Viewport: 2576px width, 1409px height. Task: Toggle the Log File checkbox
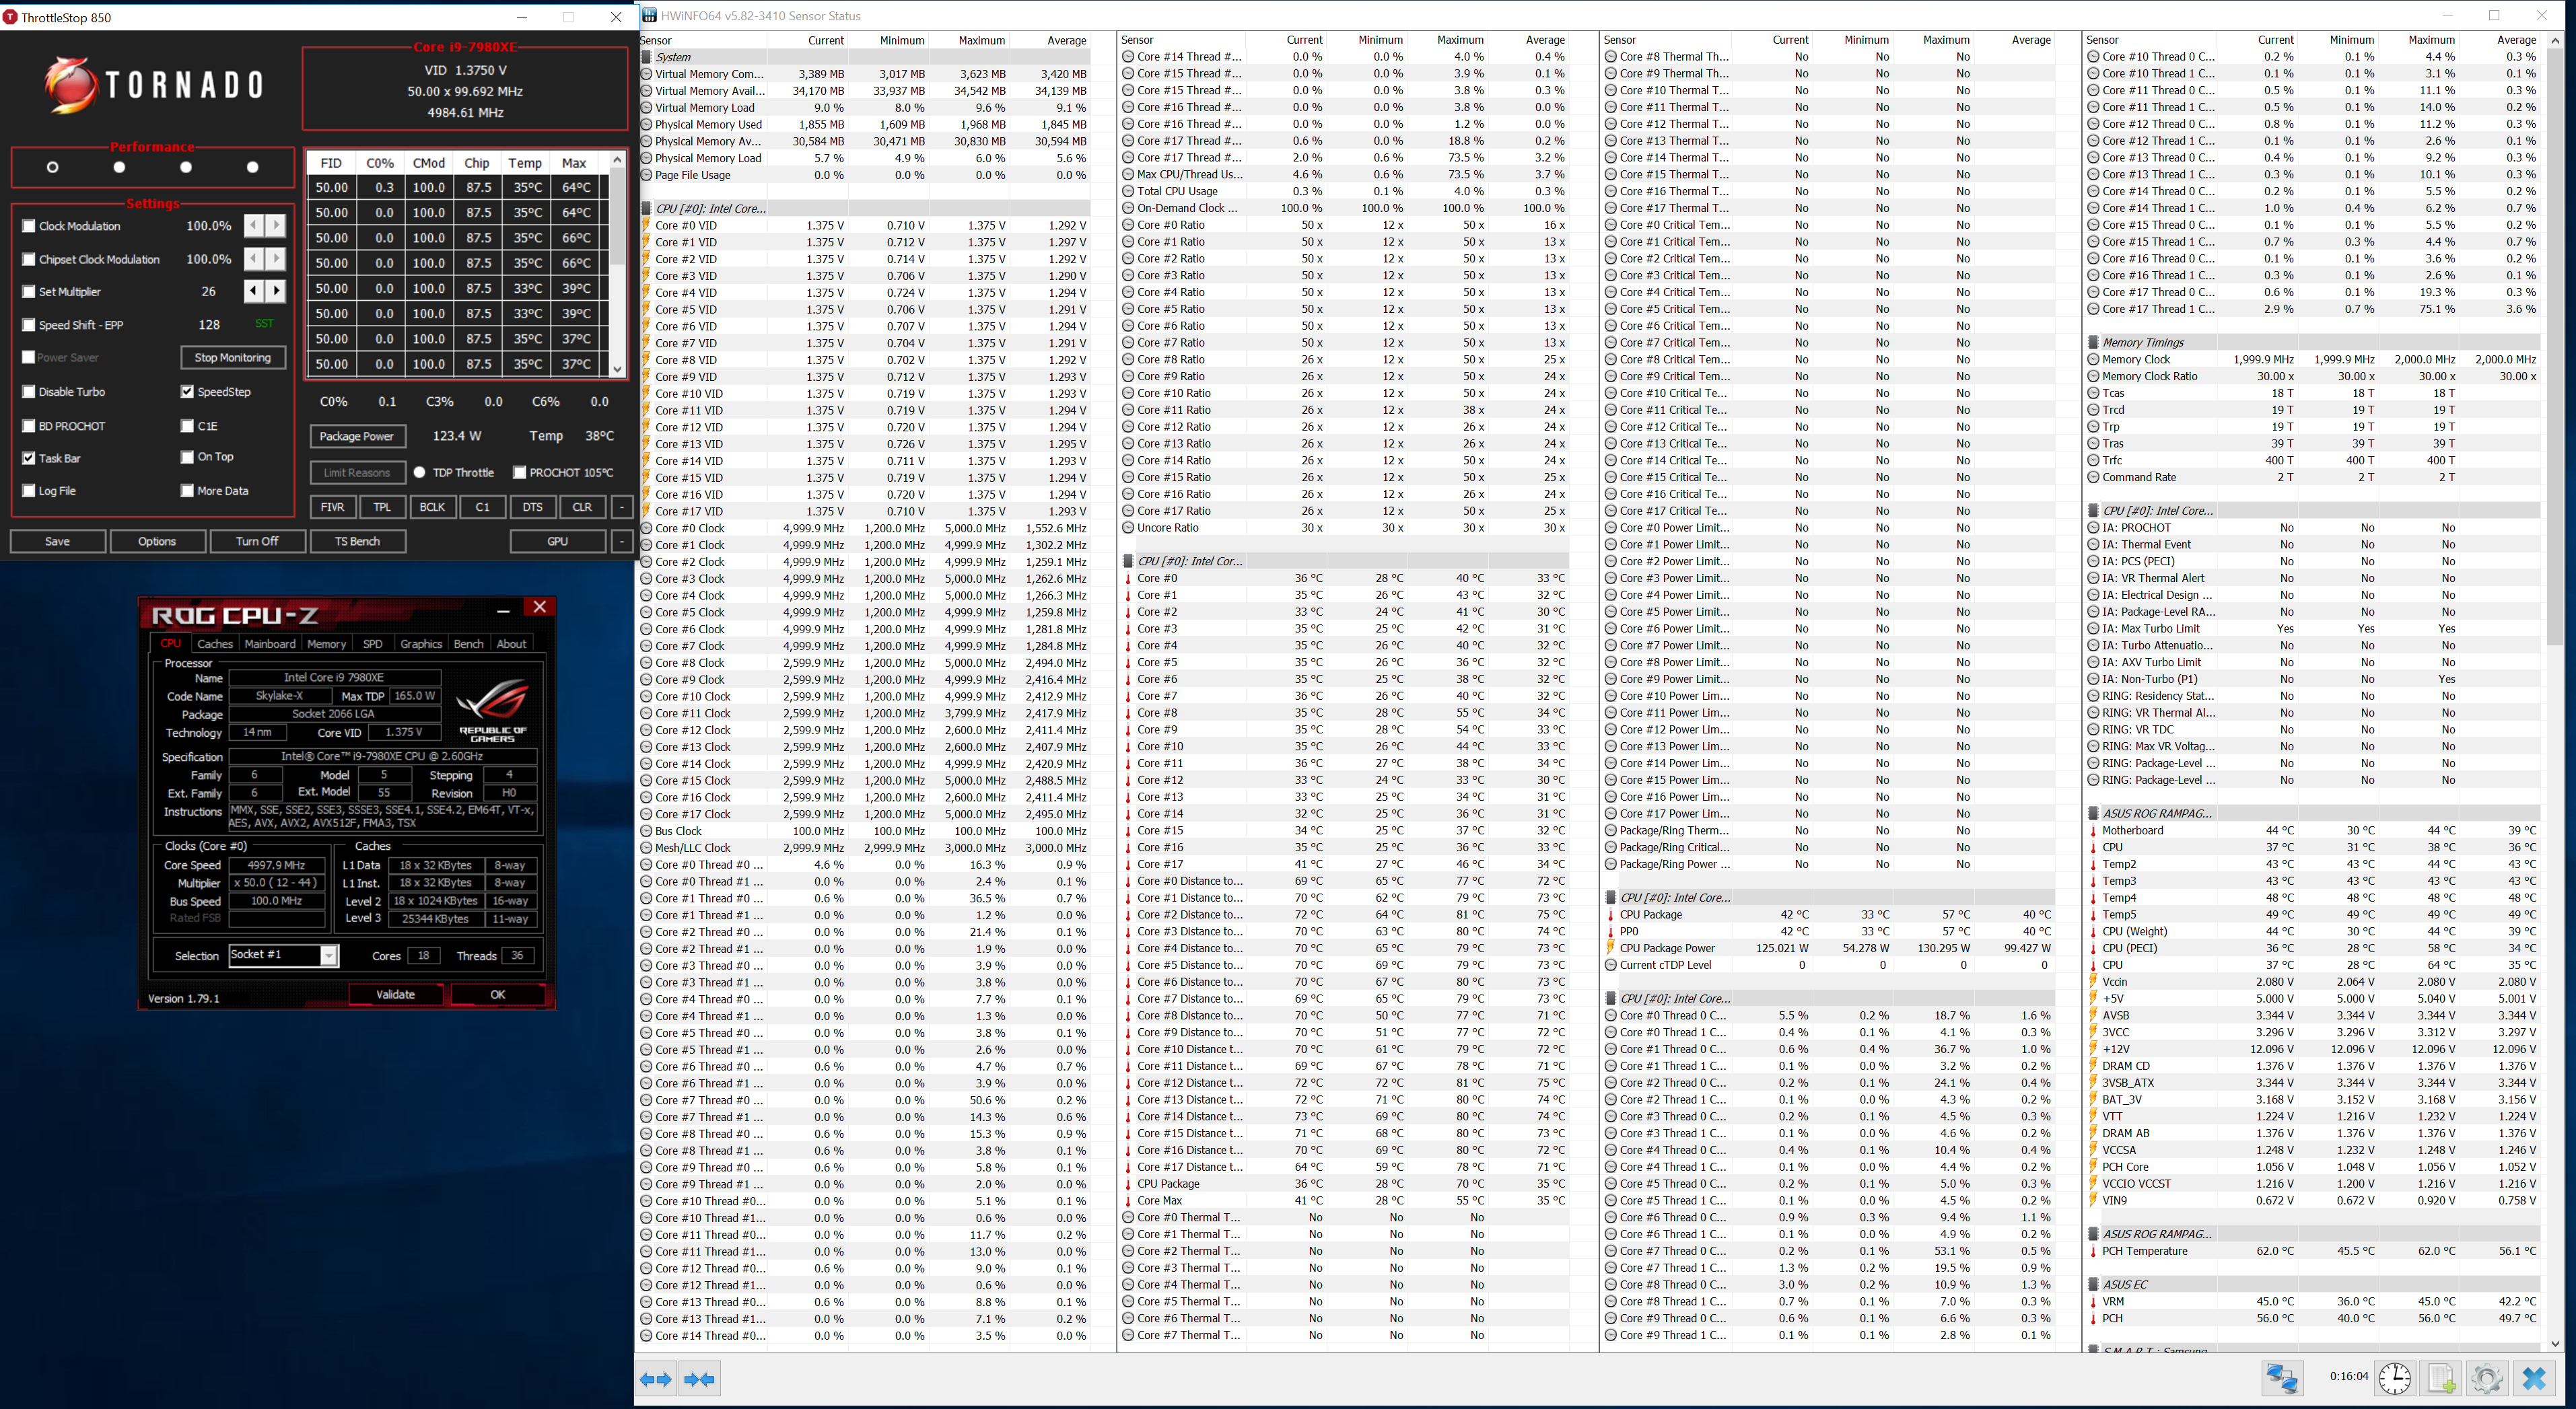(29, 491)
